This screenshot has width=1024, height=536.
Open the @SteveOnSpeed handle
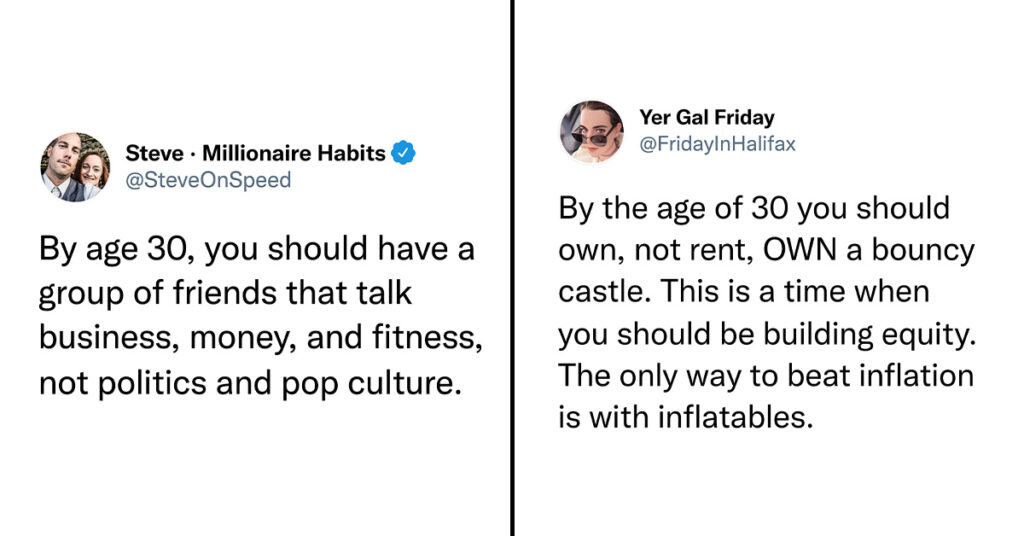(x=208, y=180)
